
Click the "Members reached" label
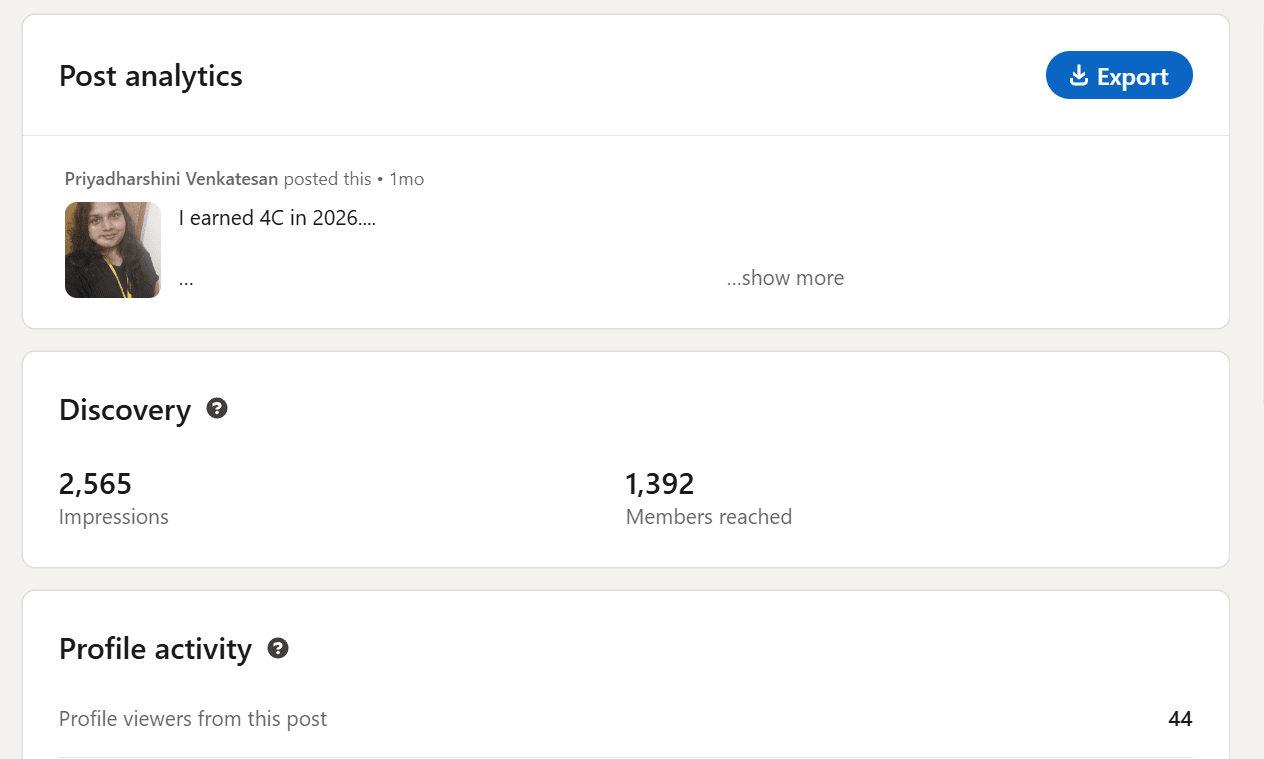(709, 517)
